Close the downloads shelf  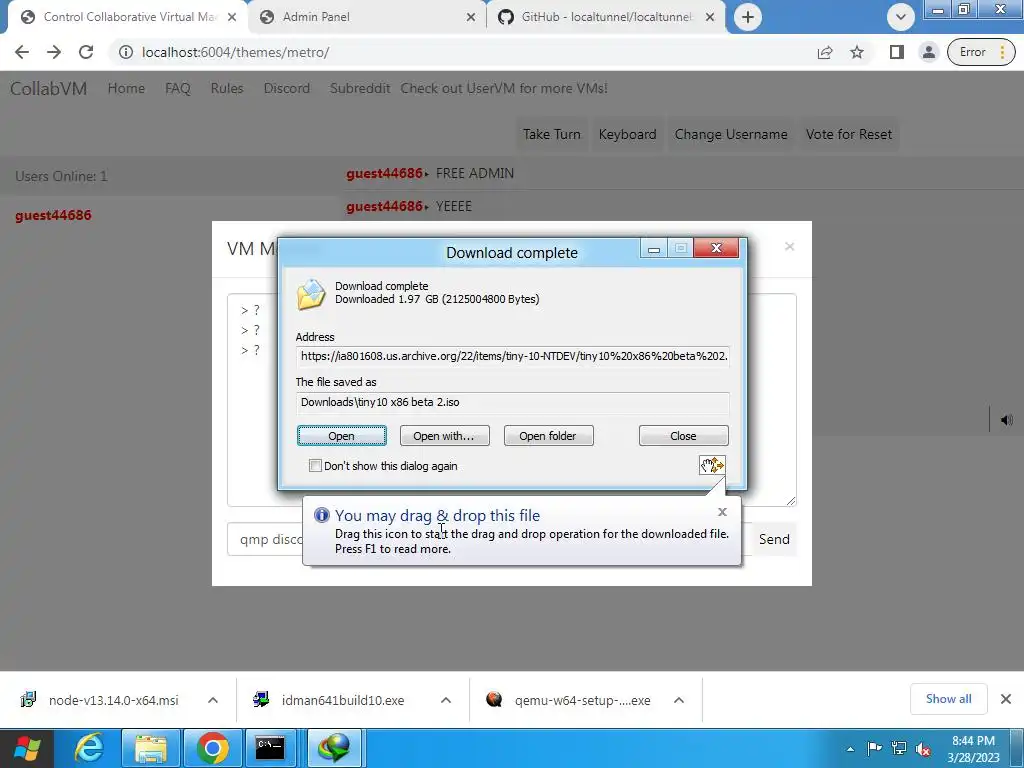(1006, 699)
